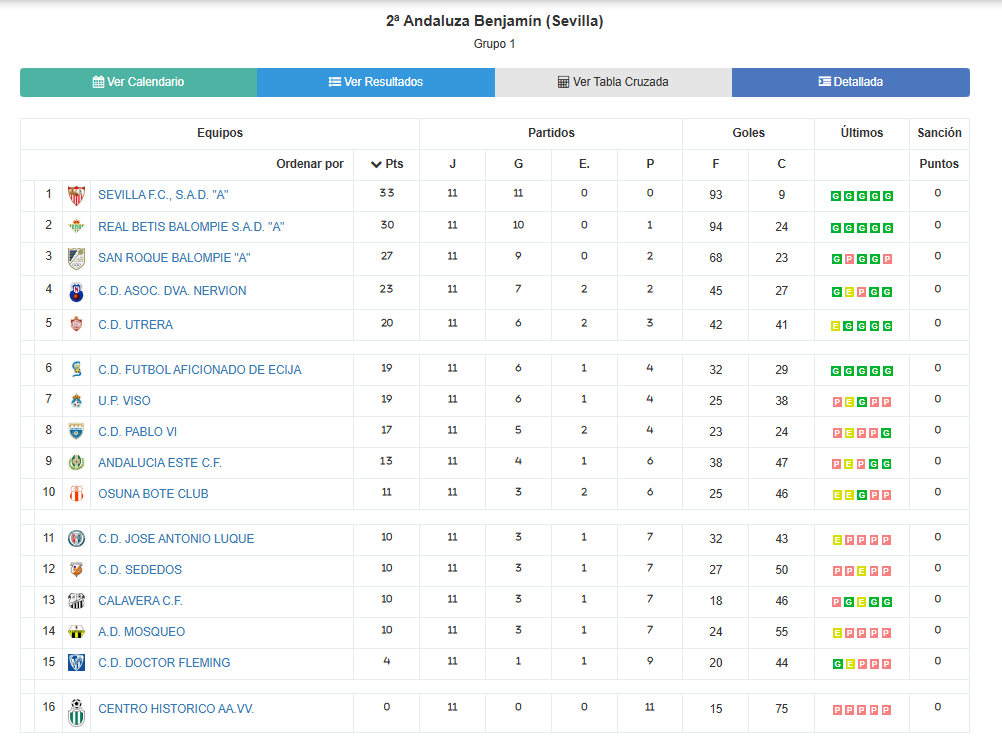
Task: Open C.D. DOCTOR FLEMING team link
Action: pos(164,663)
